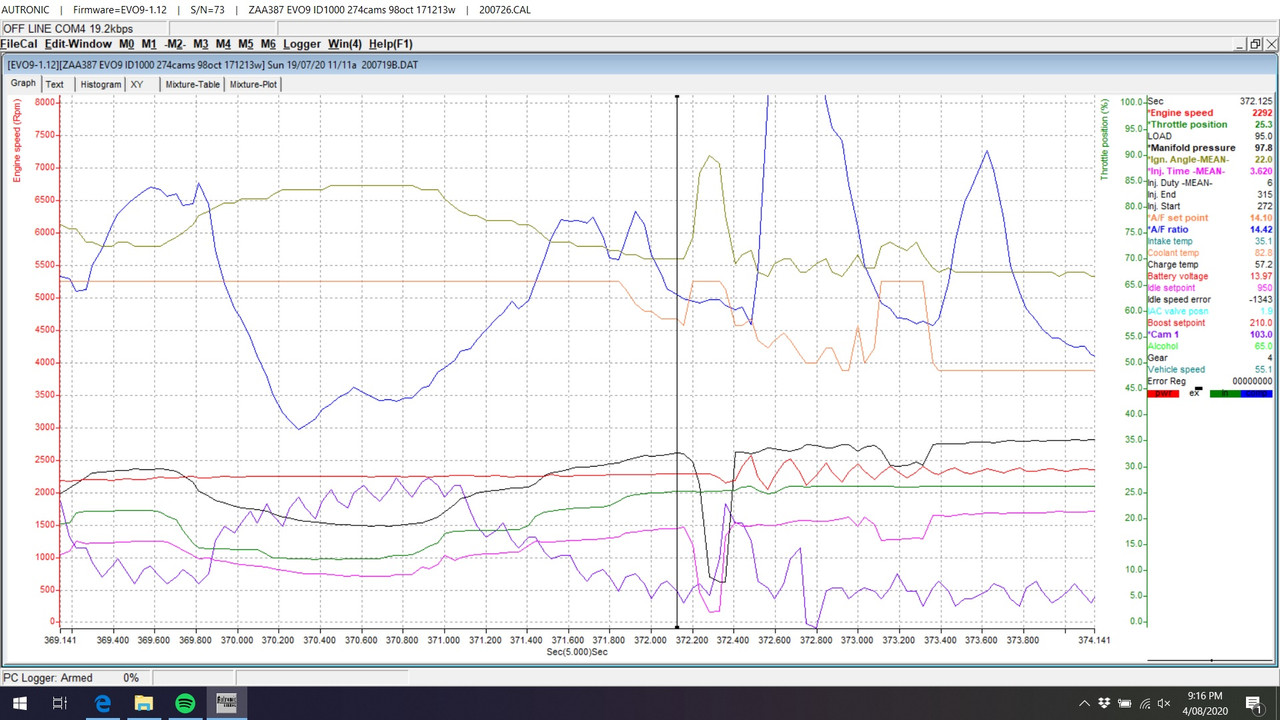
Task: Open the -M2- menu
Action: pos(174,44)
